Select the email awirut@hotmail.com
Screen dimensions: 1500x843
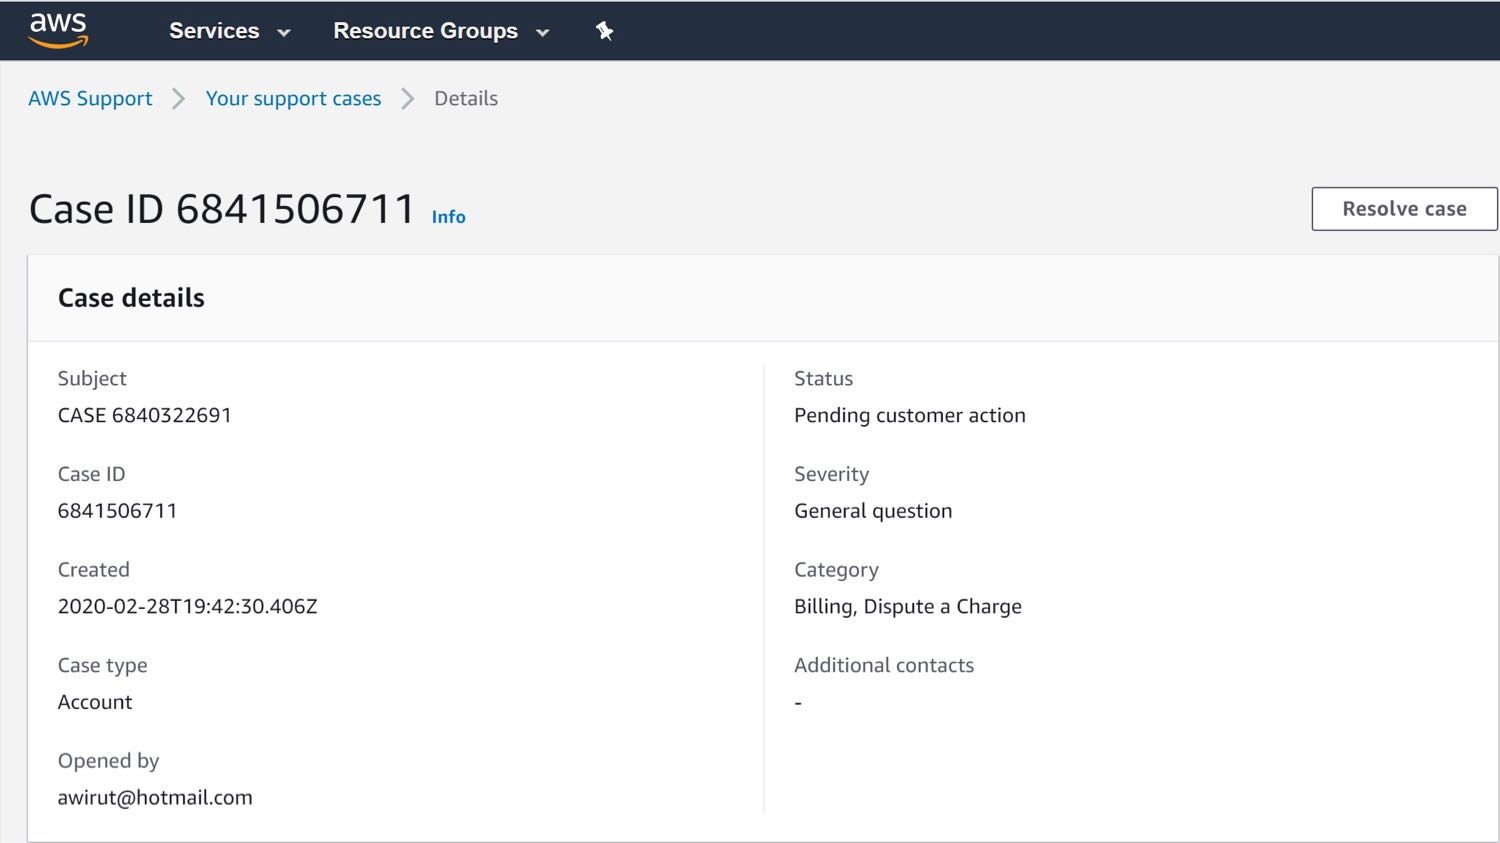point(155,798)
